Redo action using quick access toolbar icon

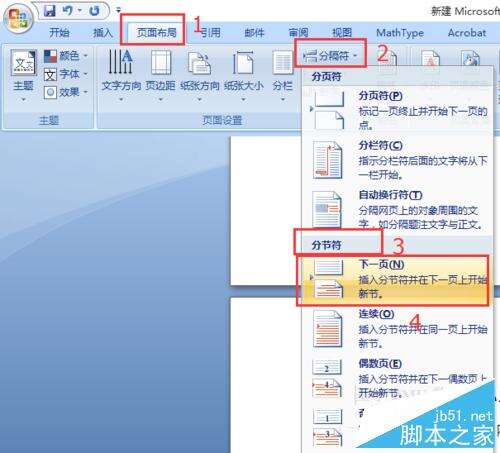[x=94, y=11]
